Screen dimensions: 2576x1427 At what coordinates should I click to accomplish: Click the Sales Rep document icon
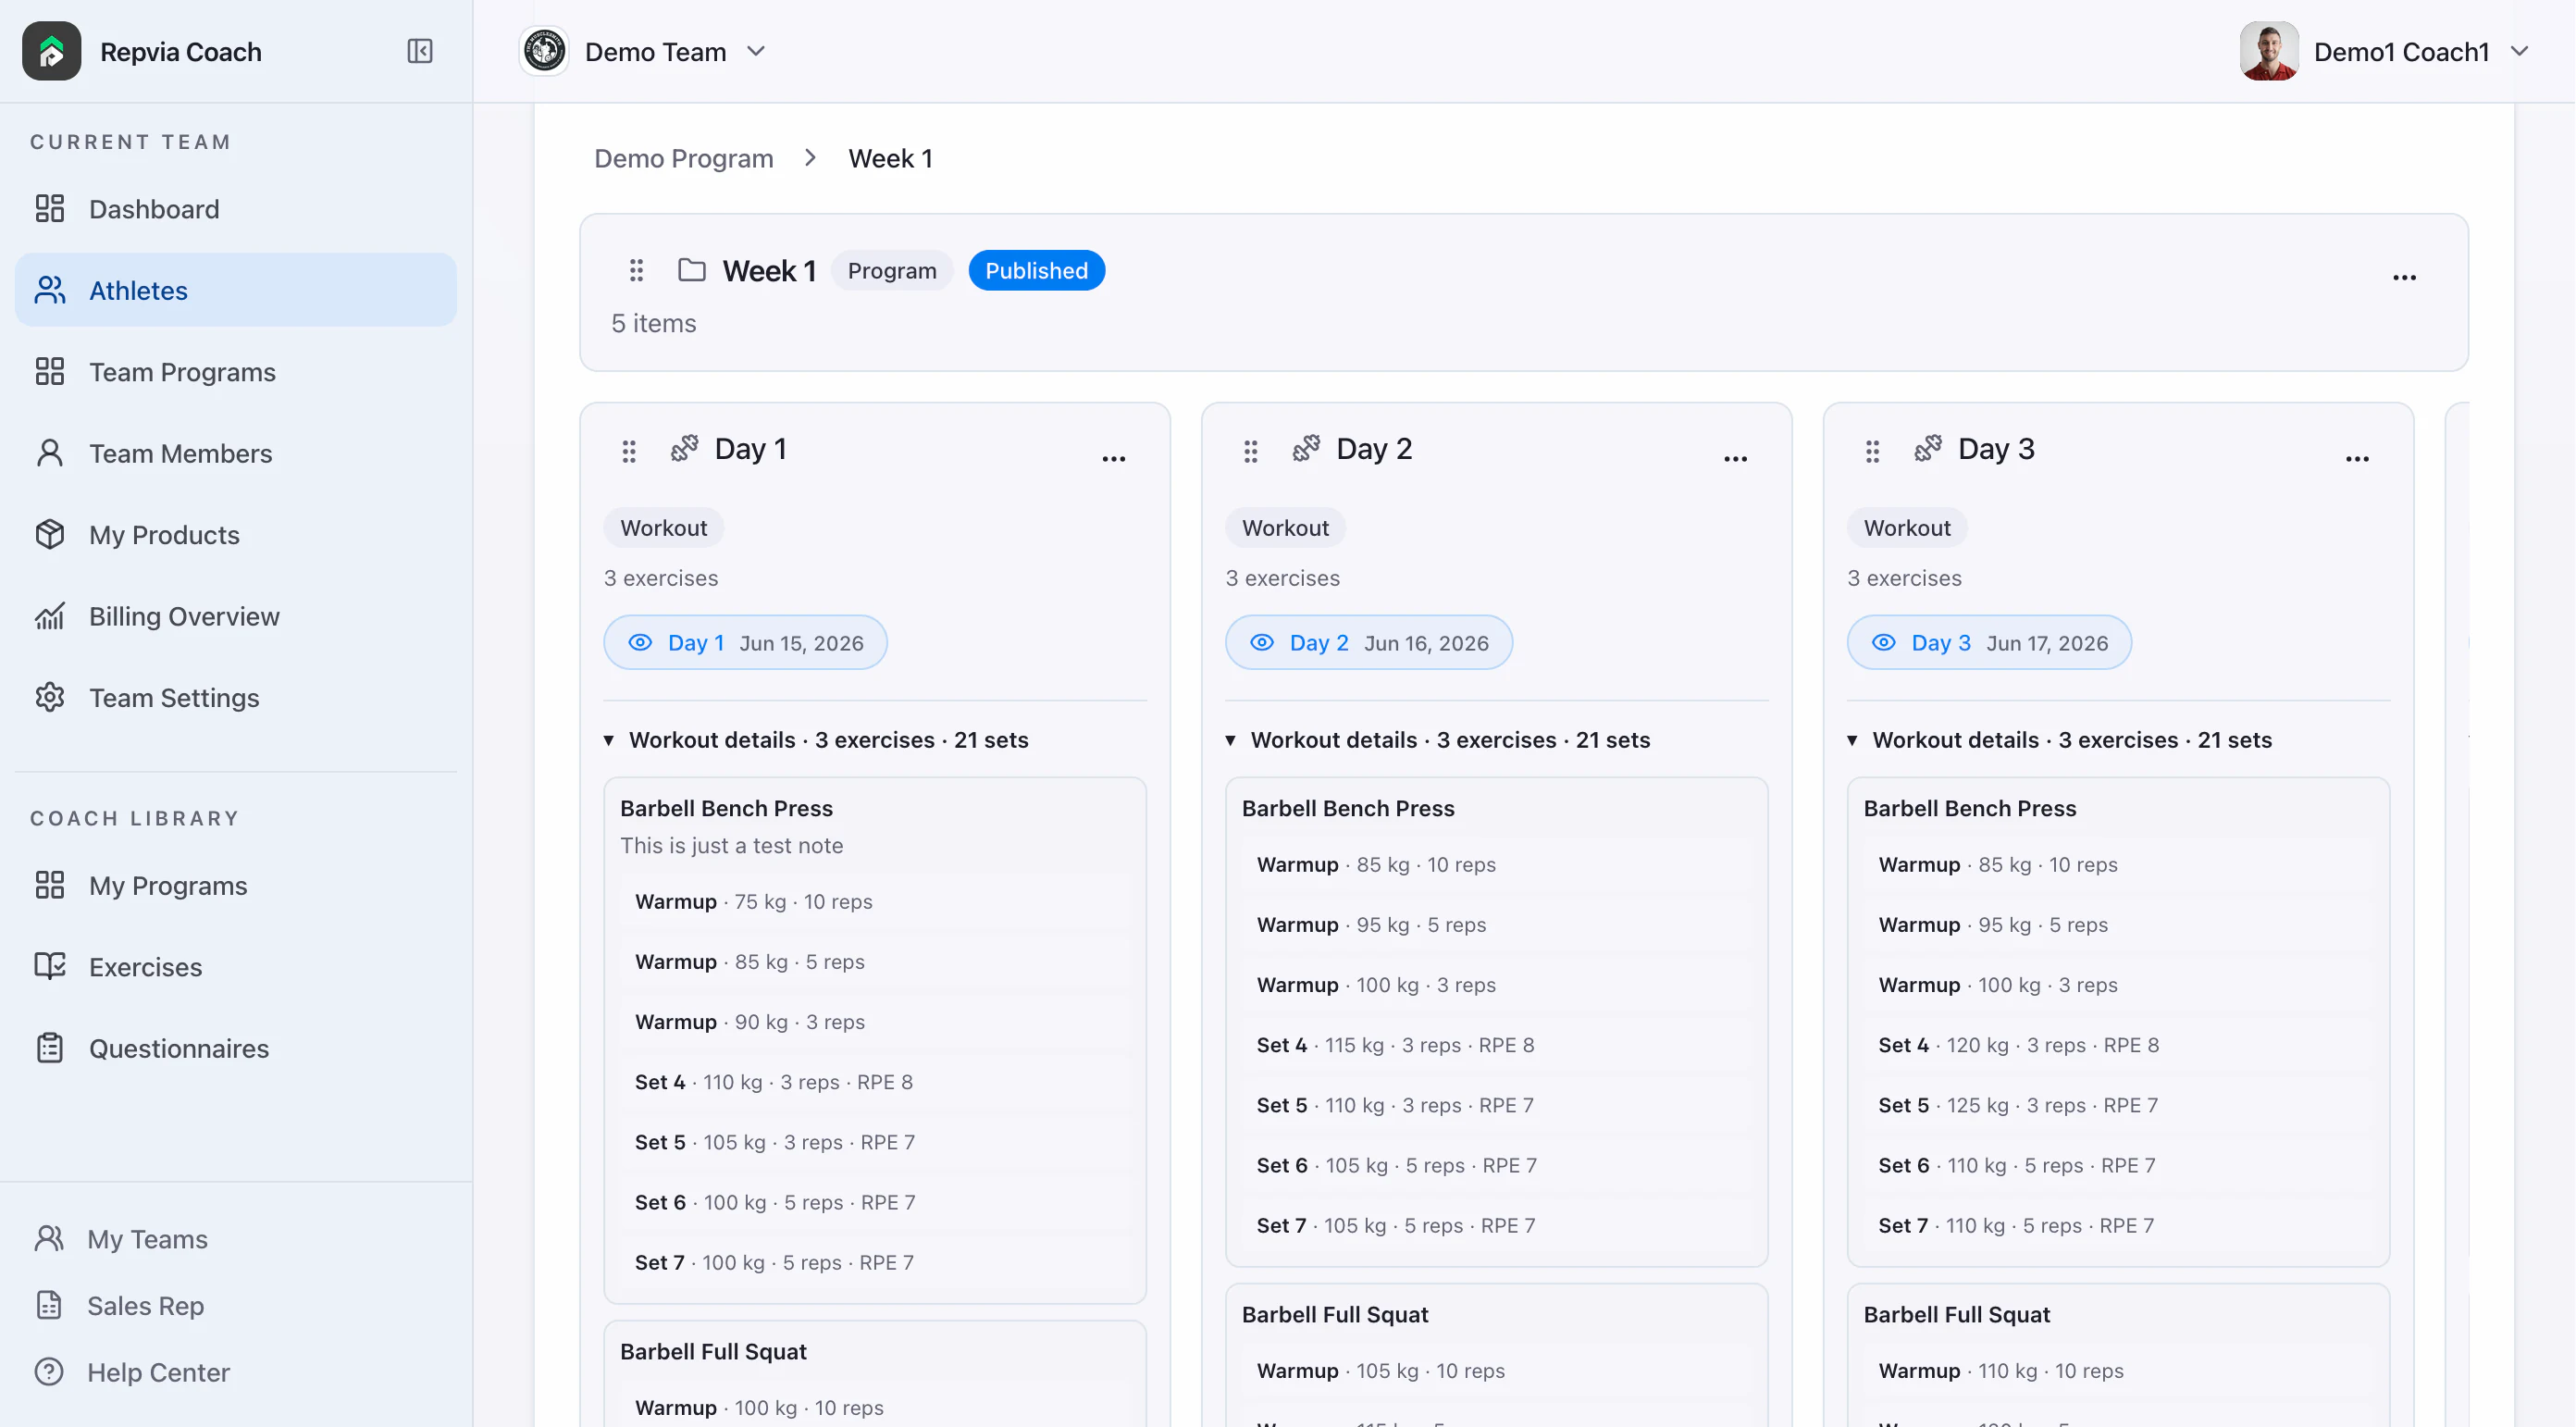[x=49, y=1305]
